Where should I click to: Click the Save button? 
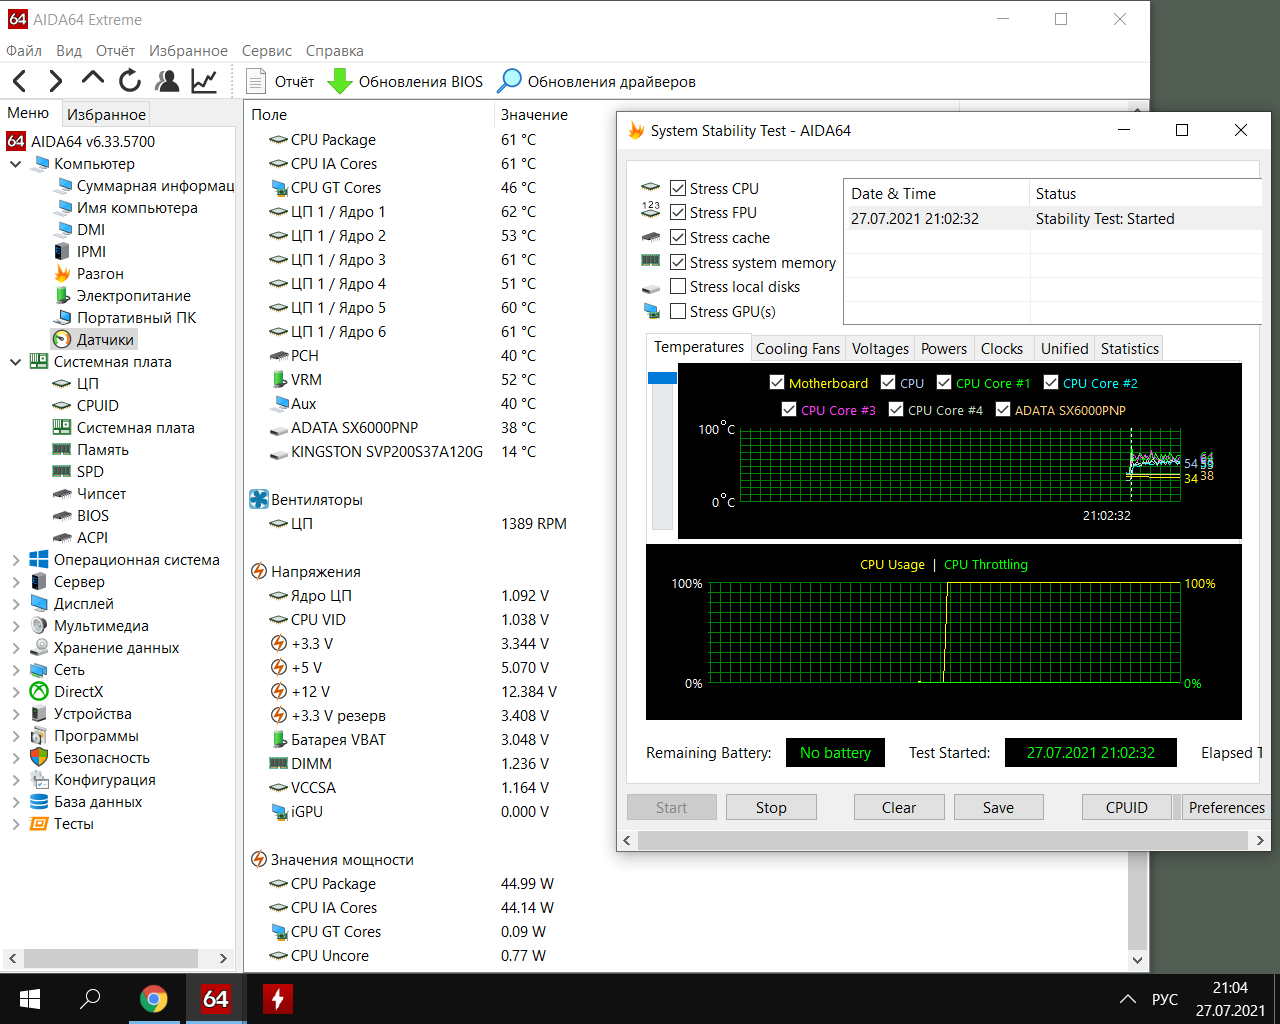[x=998, y=808]
